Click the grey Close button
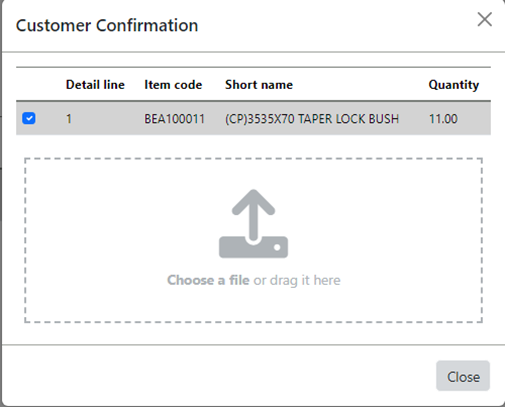 click(x=463, y=376)
